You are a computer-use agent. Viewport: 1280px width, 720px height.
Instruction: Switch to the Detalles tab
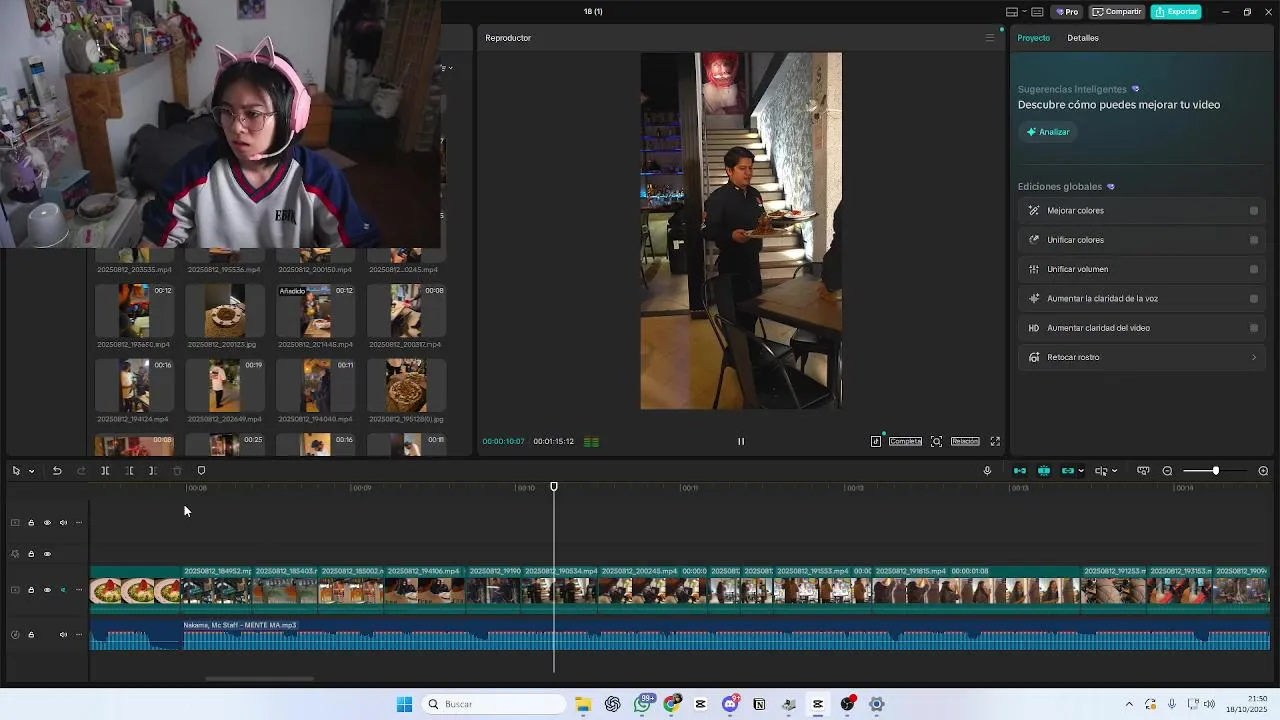pyautogui.click(x=1083, y=38)
